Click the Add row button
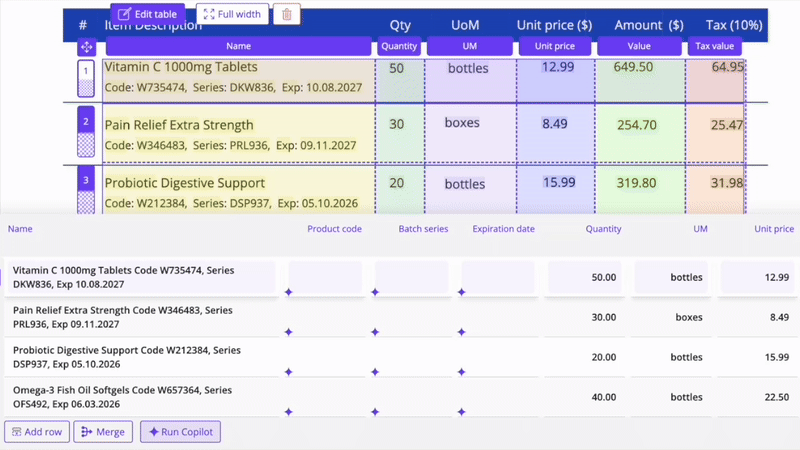800x450 pixels. pos(37,432)
